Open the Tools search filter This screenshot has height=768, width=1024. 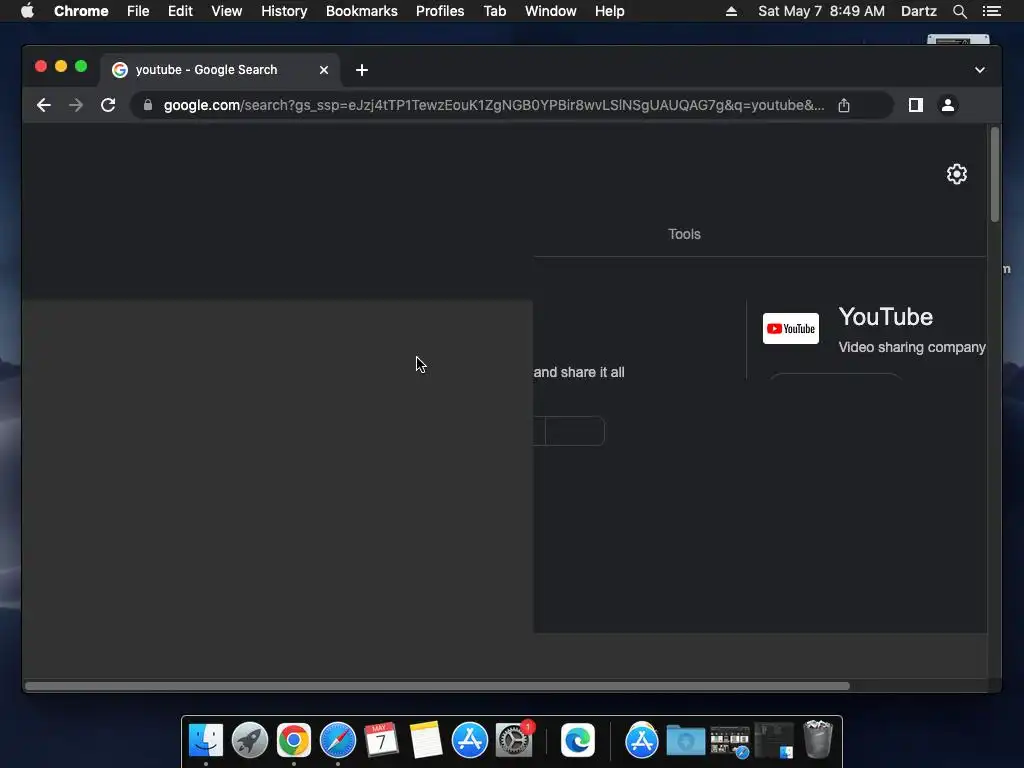[684, 234]
